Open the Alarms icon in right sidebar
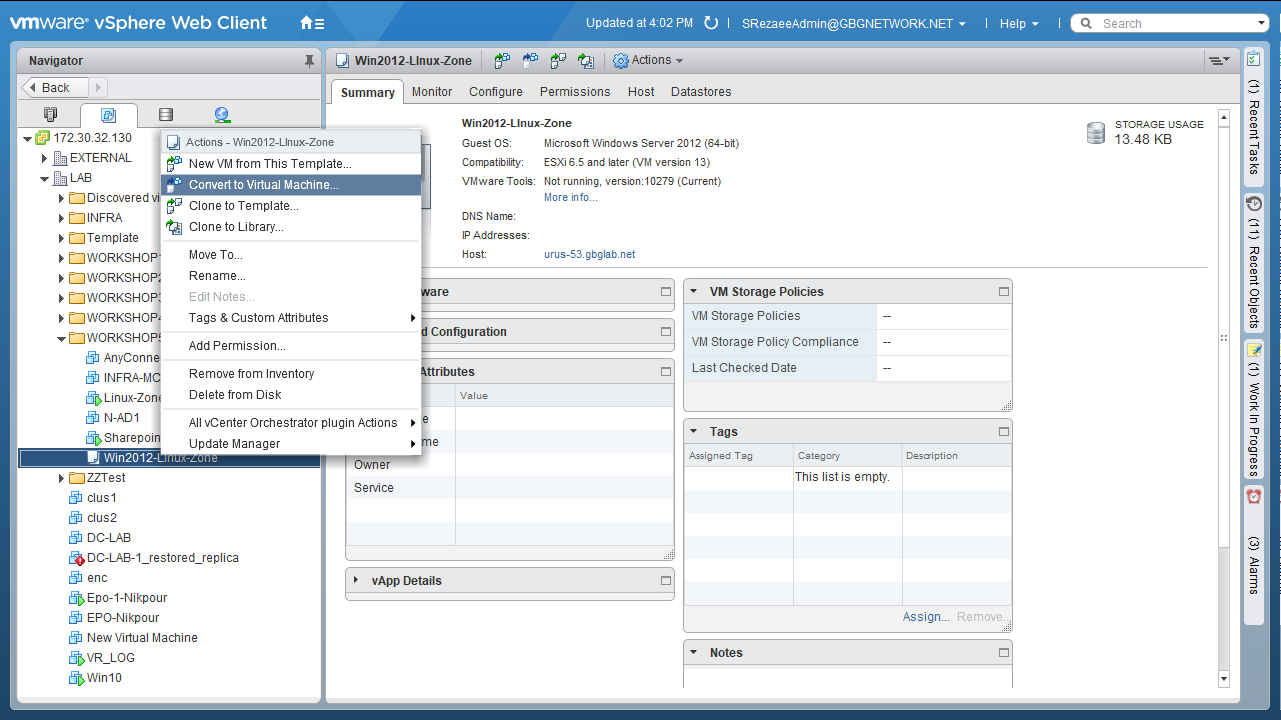1281x720 pixels. [1254, 497]
